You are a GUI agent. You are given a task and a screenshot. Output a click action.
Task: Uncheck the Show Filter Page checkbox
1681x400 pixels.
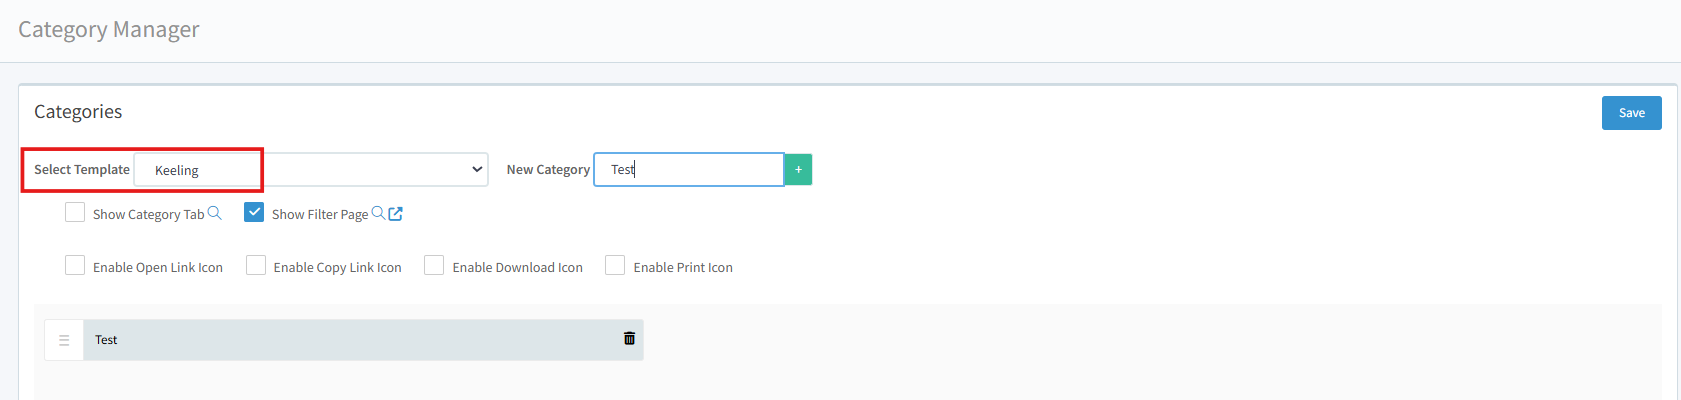tap(254, 212)
